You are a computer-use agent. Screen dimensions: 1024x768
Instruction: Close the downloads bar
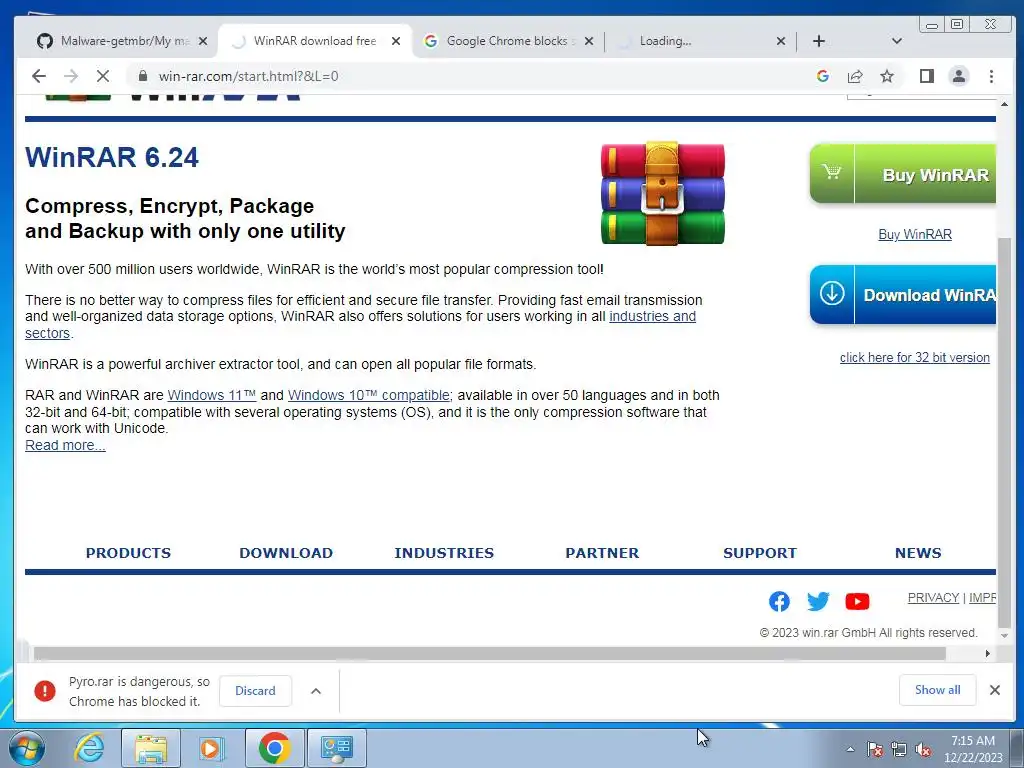click(x=995, y=690)
